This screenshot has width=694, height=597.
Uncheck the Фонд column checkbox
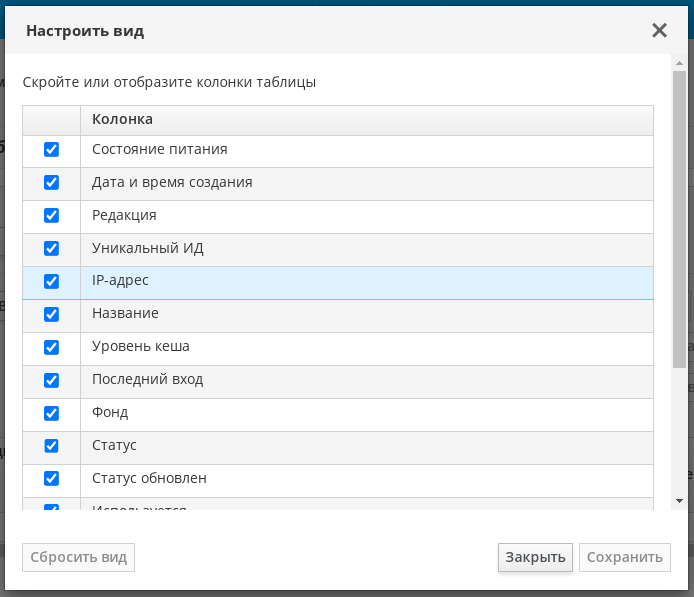click(51, 413)
